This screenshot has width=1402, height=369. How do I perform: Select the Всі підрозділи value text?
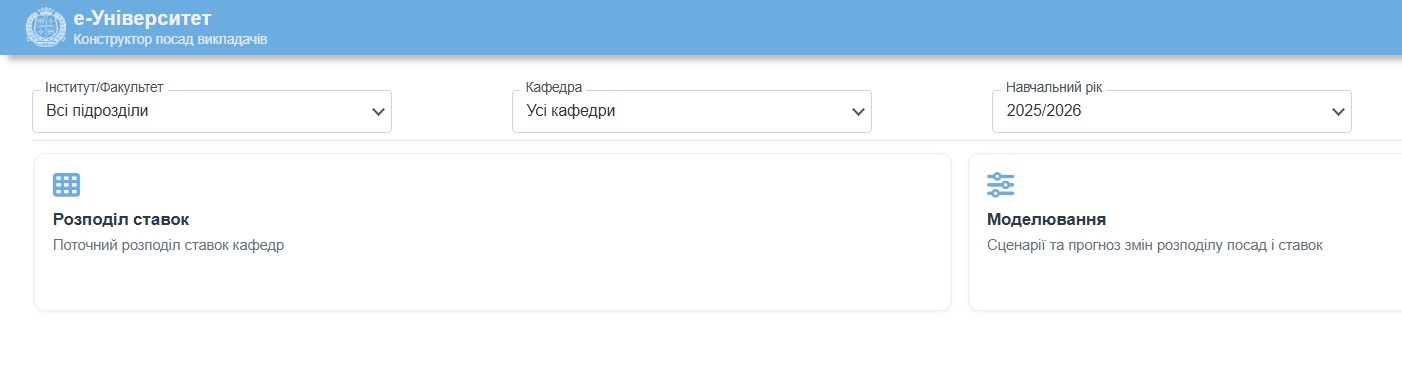tap(98, 111)
